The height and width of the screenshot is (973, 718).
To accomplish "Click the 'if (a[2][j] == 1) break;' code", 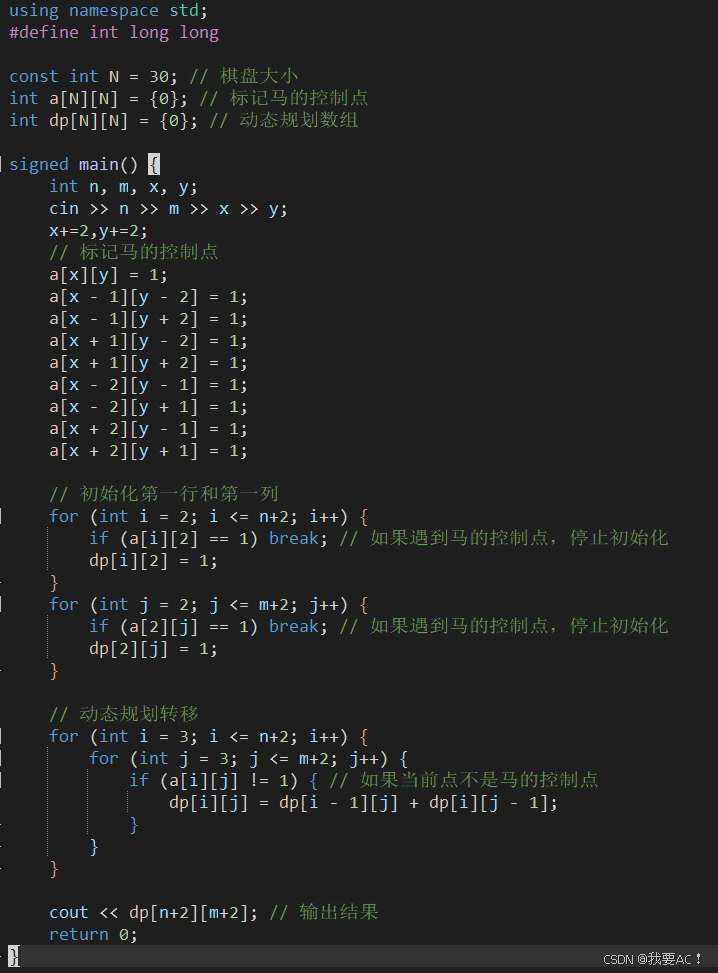I will click(x=208, y=626).
